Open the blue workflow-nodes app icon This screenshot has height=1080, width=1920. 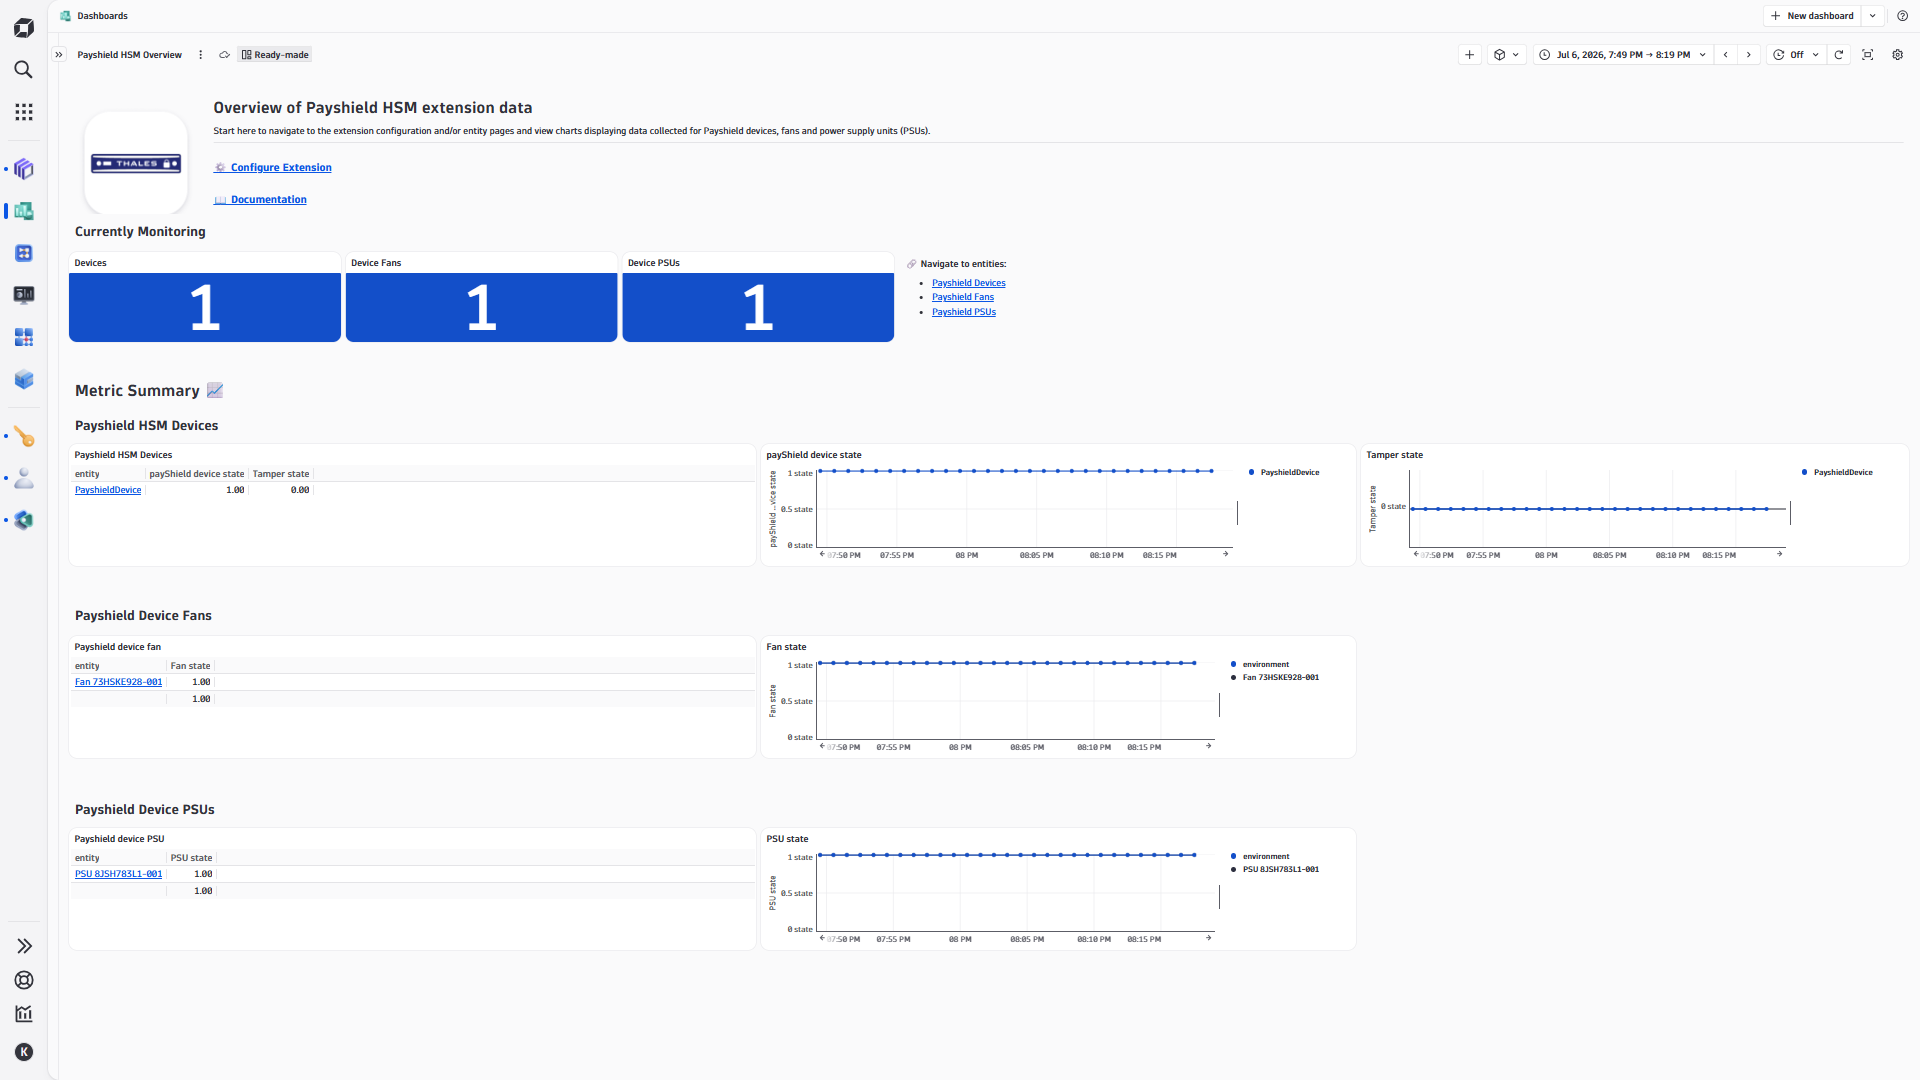point(24,253)
